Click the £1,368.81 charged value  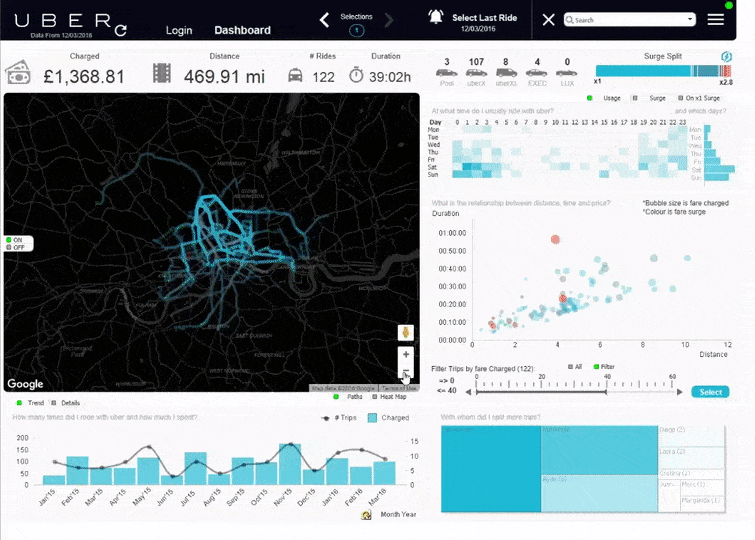pyautogui.click(x=84, y=77)
